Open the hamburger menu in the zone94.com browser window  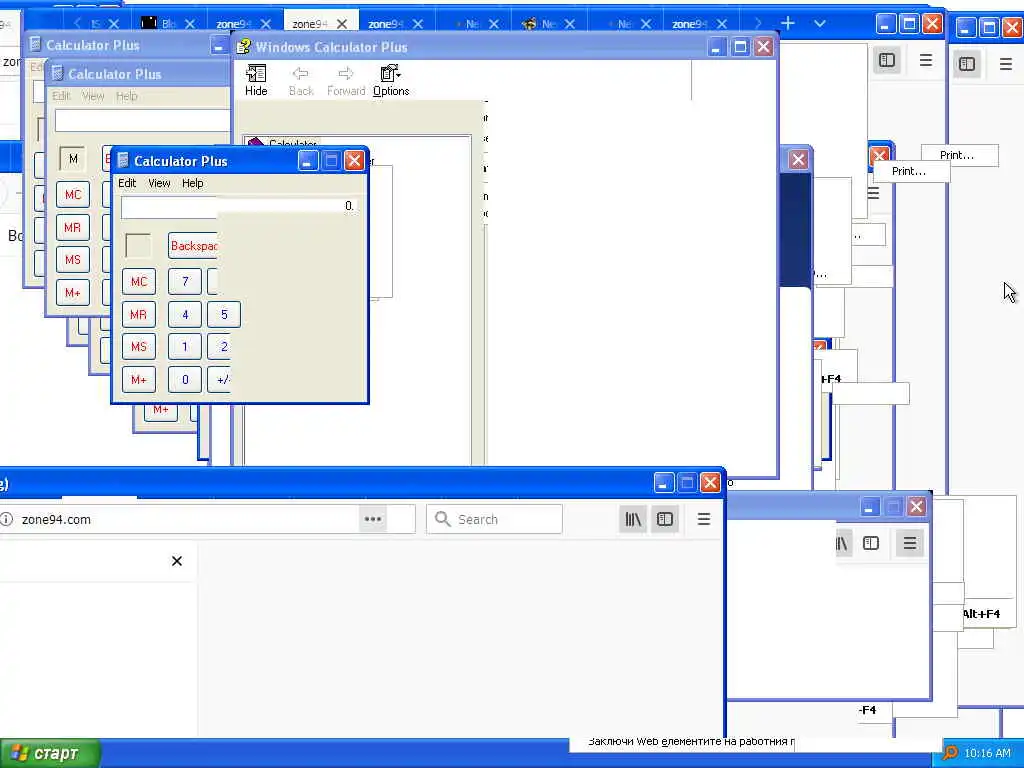(703, 519)
